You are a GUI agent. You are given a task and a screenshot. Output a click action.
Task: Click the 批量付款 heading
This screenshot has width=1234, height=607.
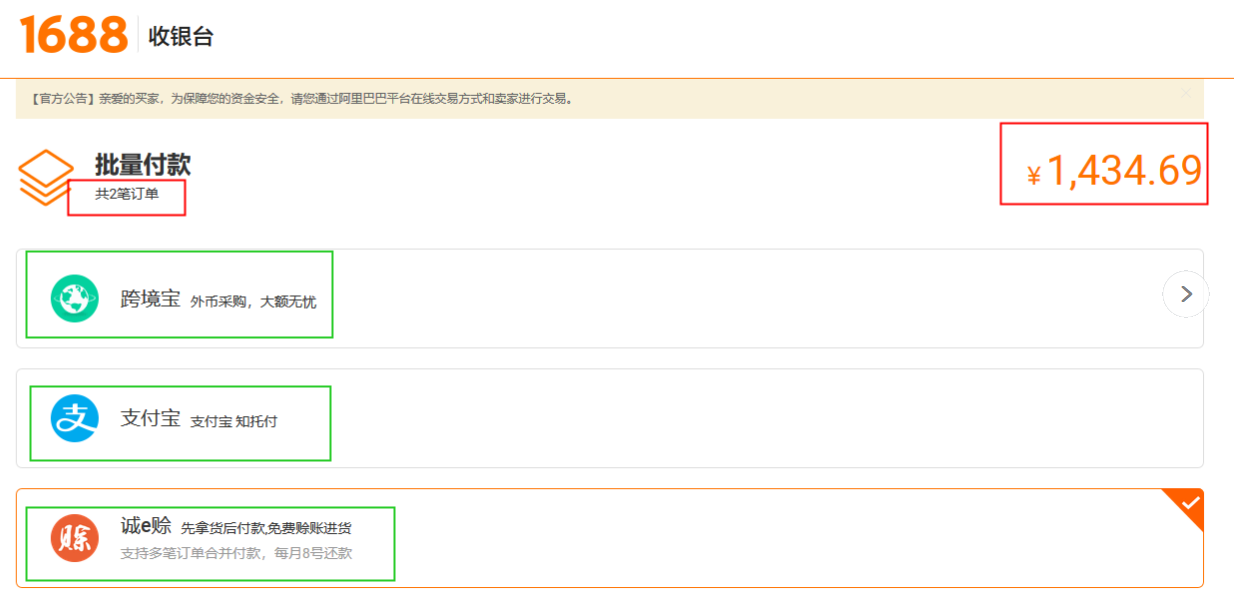click(x=143, y=164)
